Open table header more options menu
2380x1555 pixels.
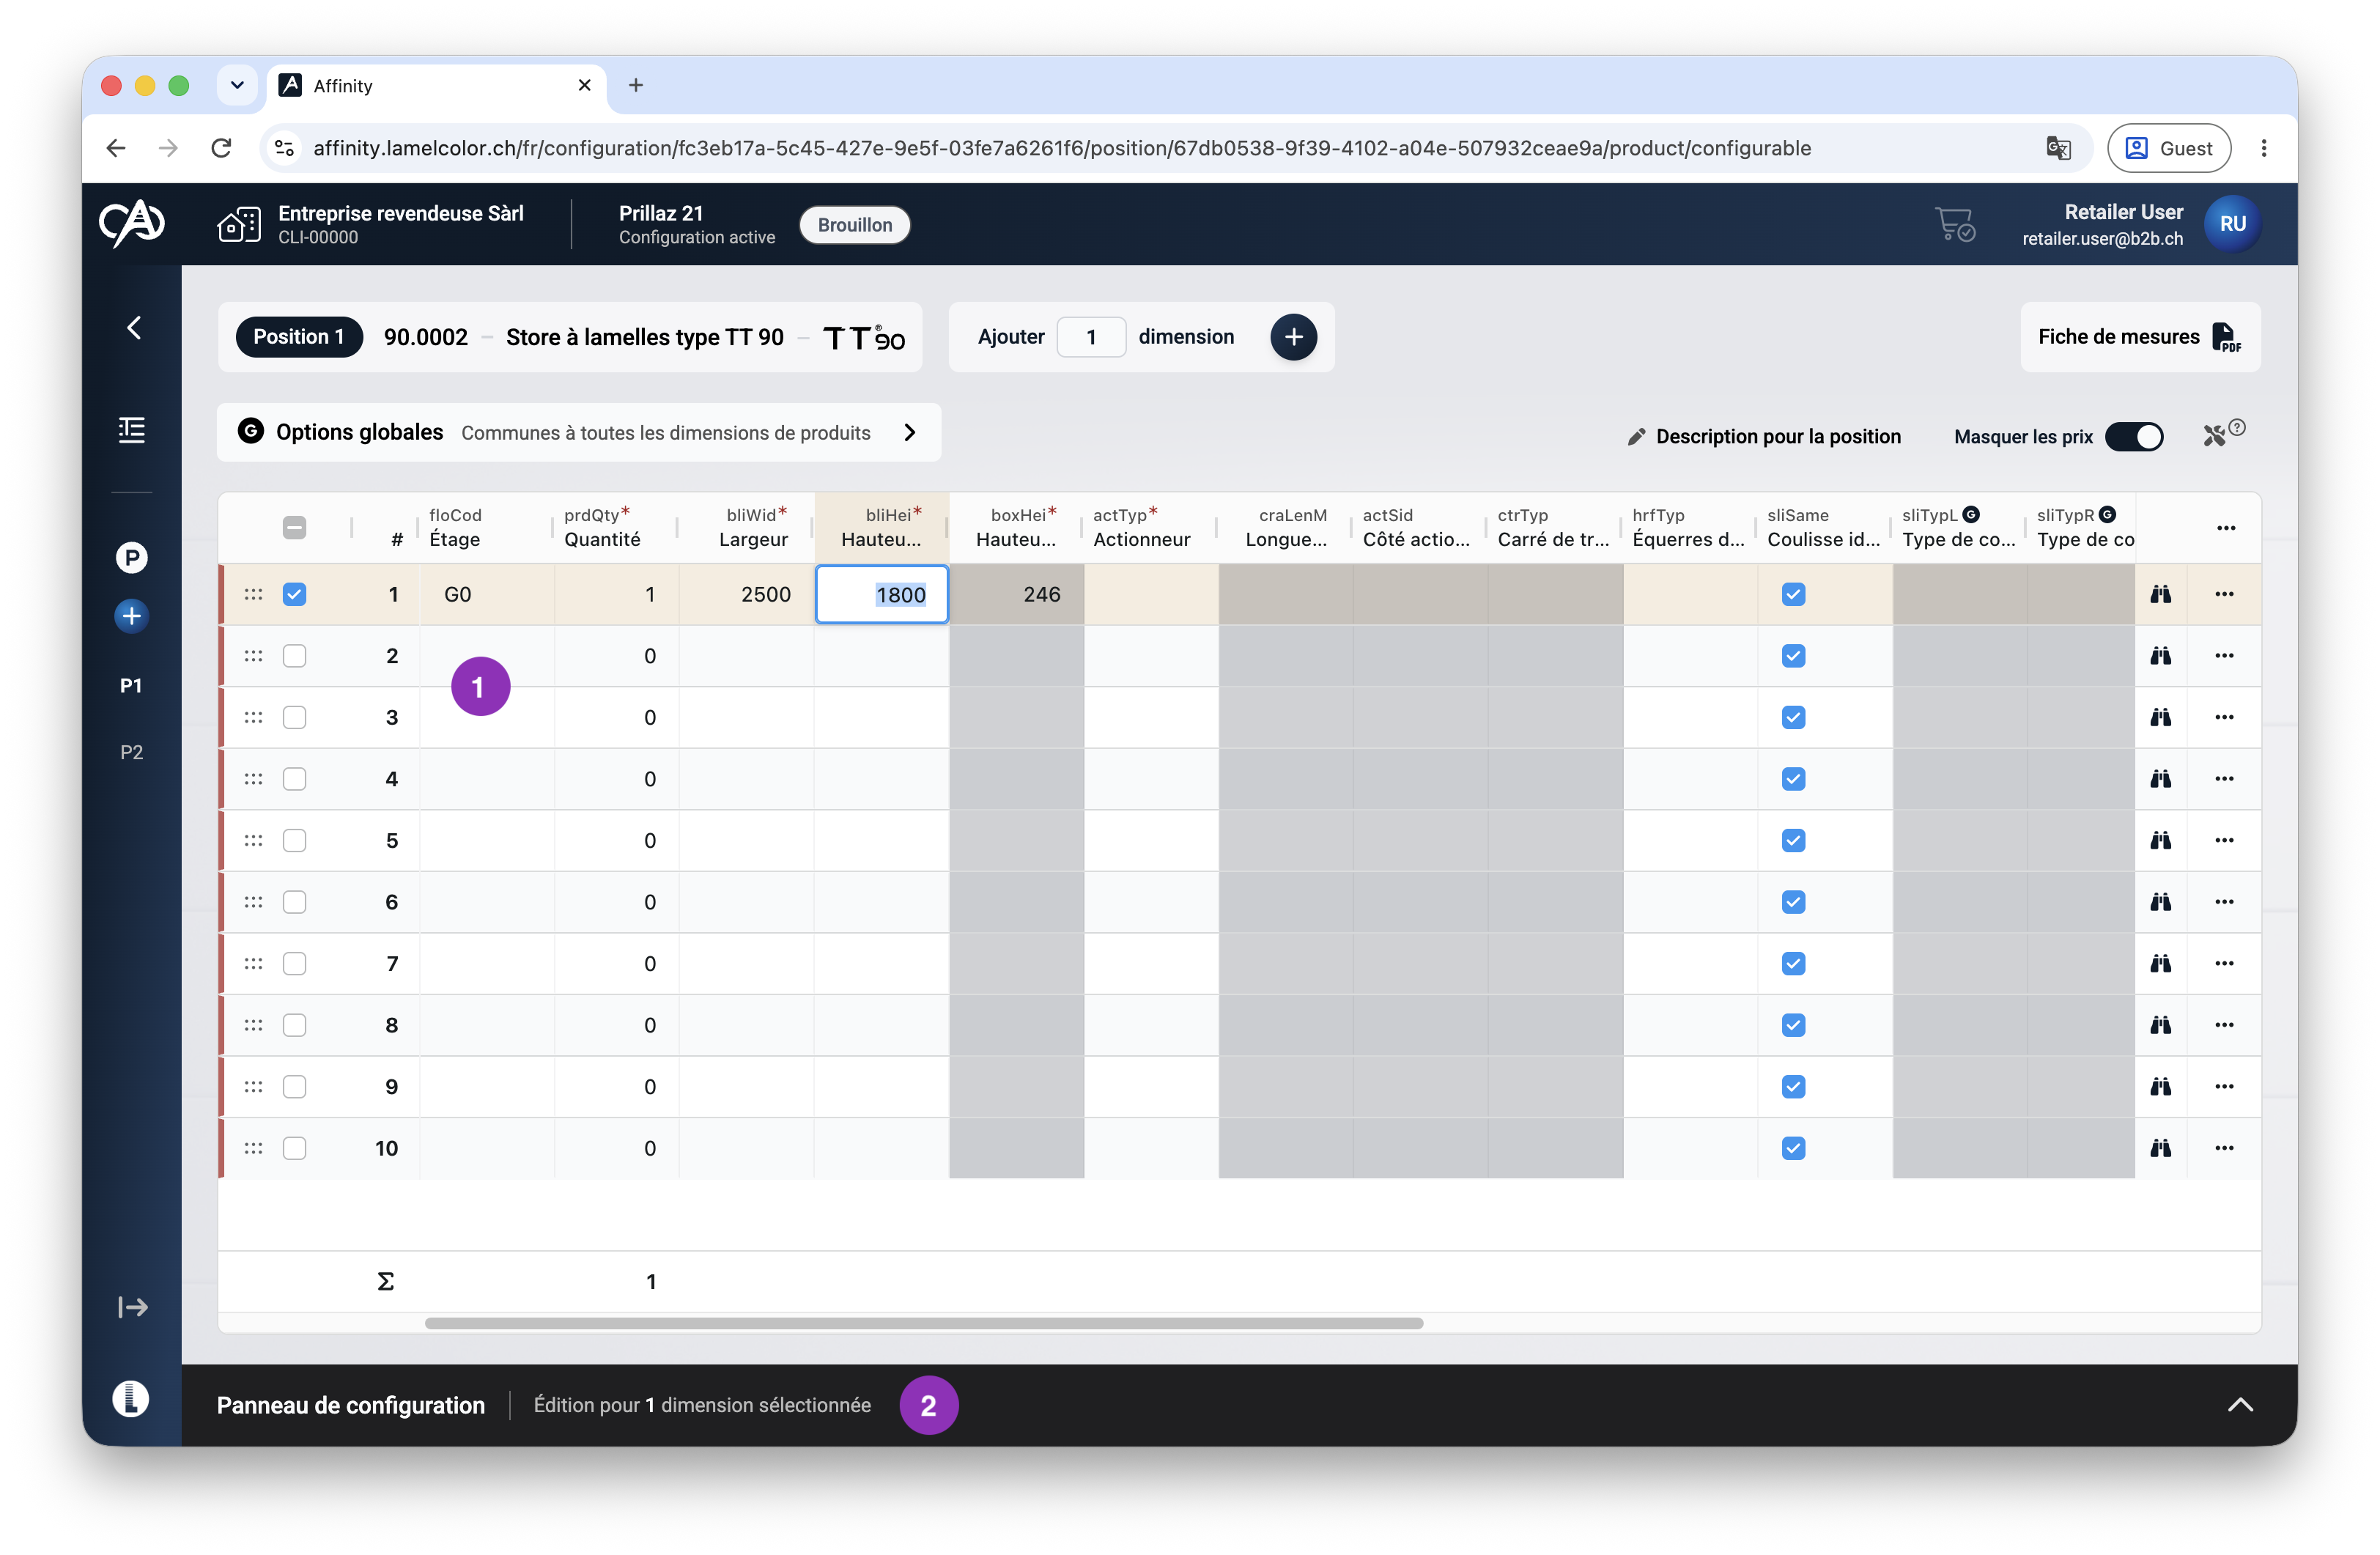(2225, 528)
